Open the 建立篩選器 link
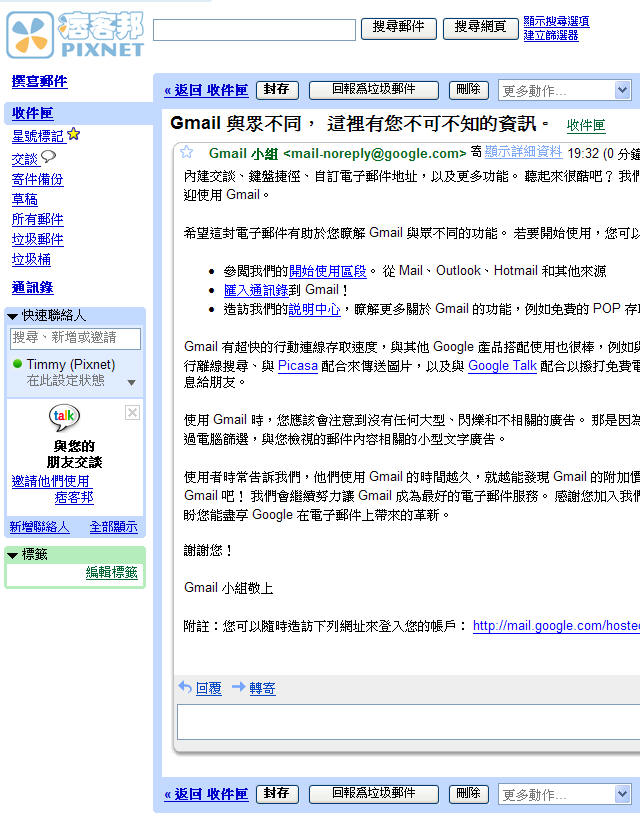 click(x=551, y=35)
